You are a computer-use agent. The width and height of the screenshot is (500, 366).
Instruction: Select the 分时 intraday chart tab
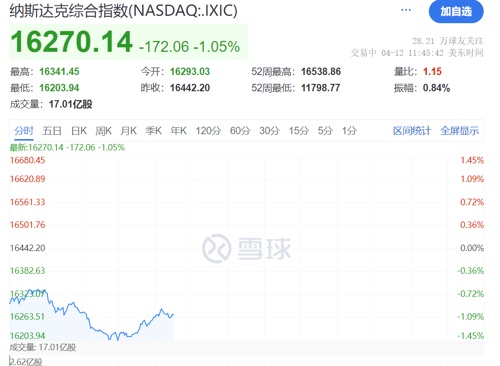[24, 131]
